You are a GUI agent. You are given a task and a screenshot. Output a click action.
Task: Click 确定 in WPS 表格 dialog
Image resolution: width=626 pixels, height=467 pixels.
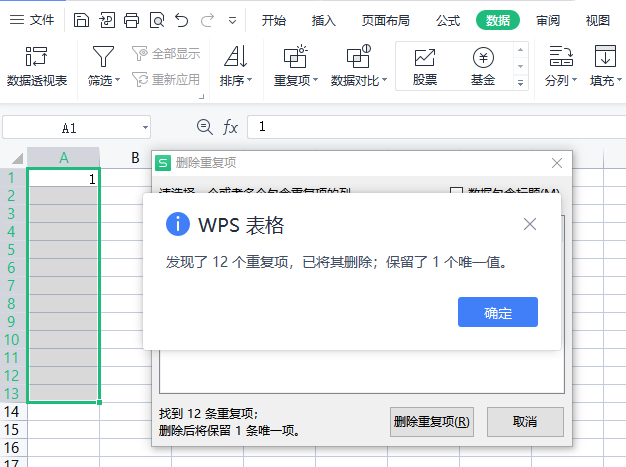(498, 312)
